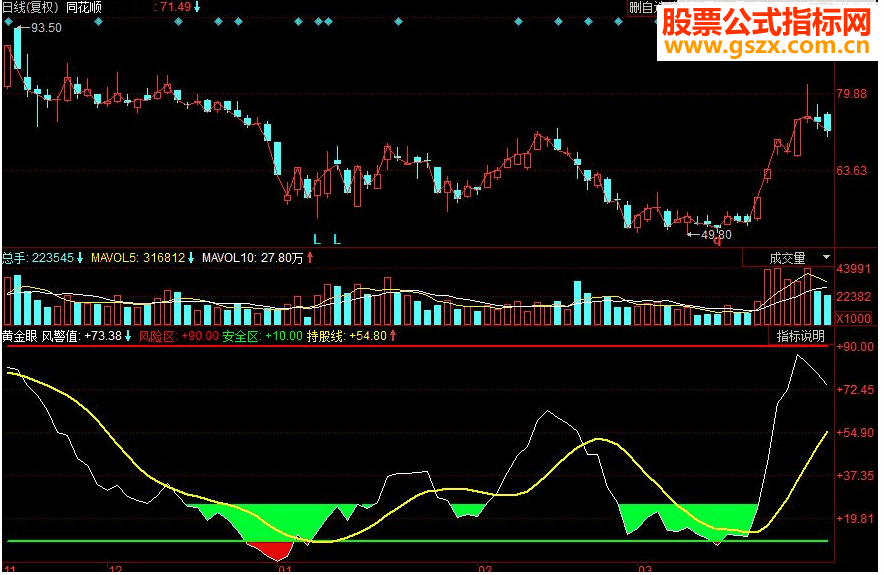The width and height of the screenshot is (884, 575).
Task: Click the 同花顺 stock name label
Action: (x=84, y=7)
